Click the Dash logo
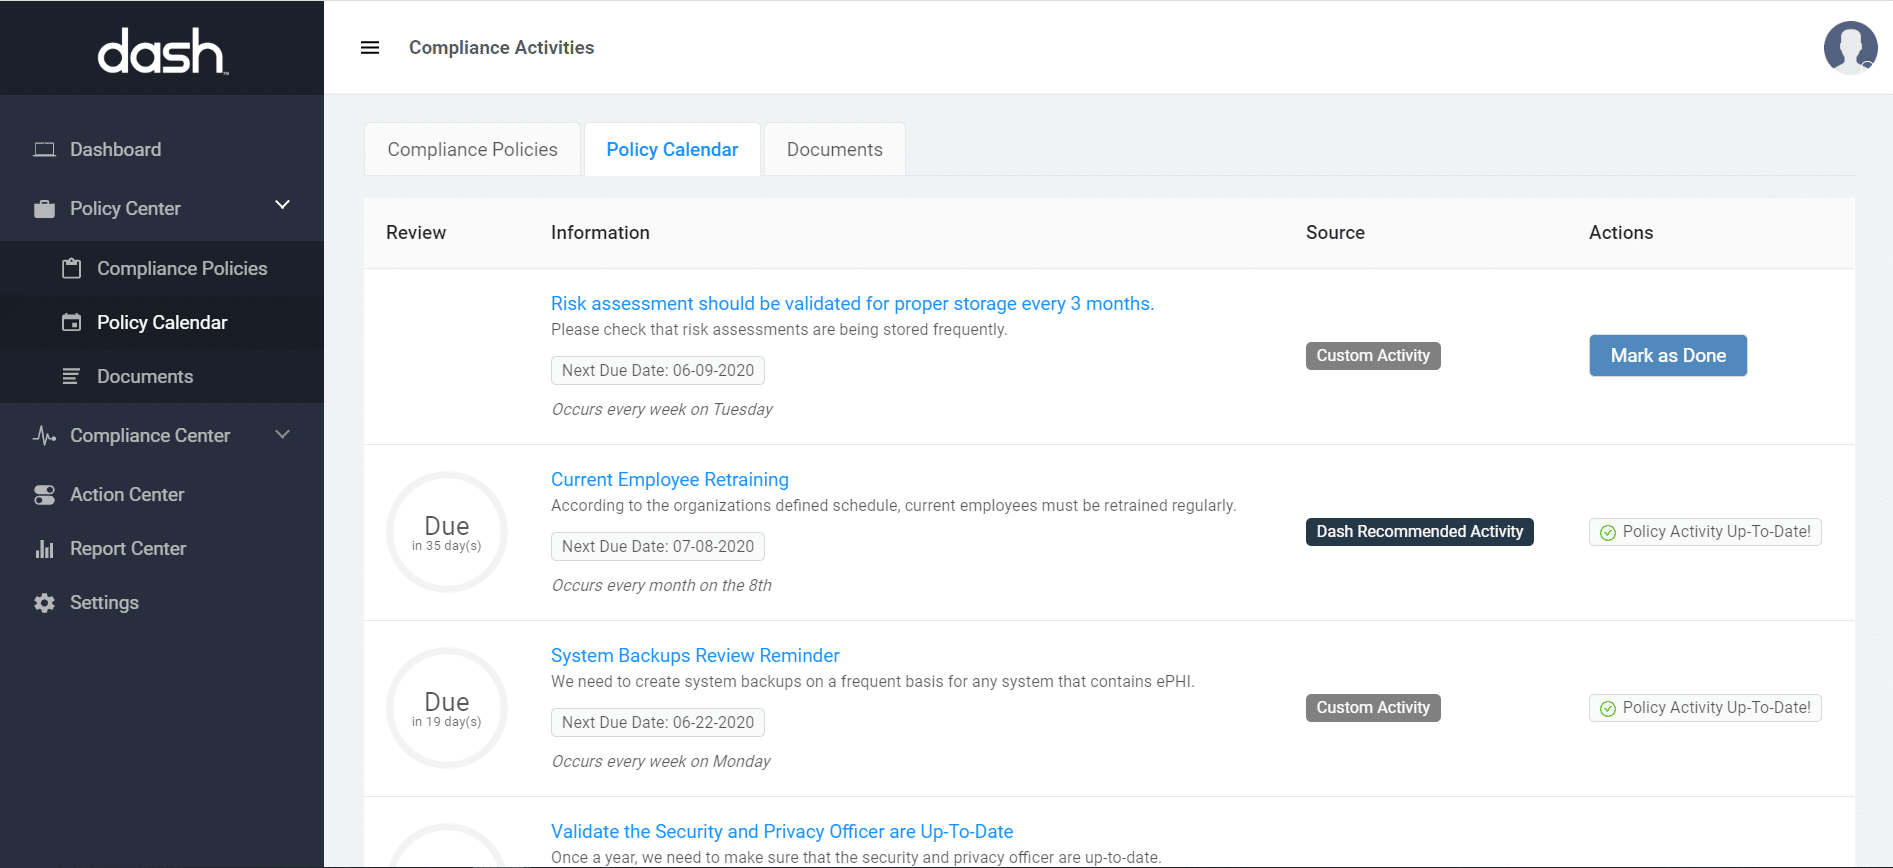The image size is (1893, 868). [x=162, y=50]
